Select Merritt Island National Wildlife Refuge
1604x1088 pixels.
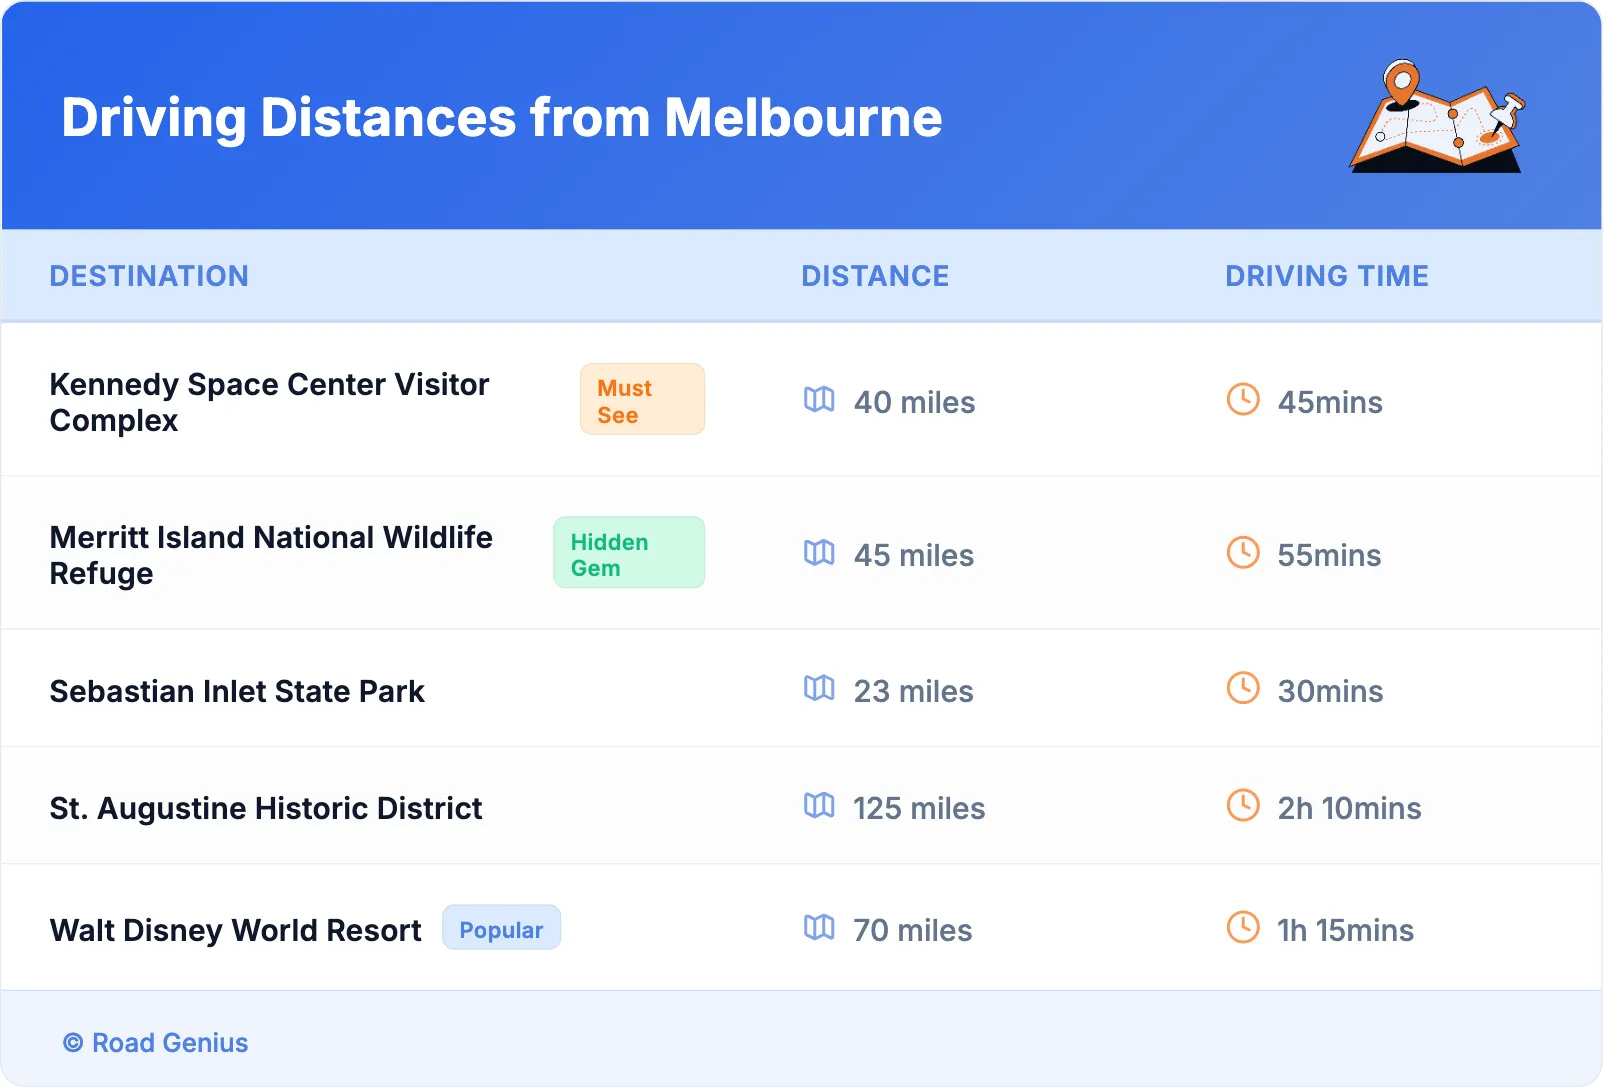(x=271, y=555)
